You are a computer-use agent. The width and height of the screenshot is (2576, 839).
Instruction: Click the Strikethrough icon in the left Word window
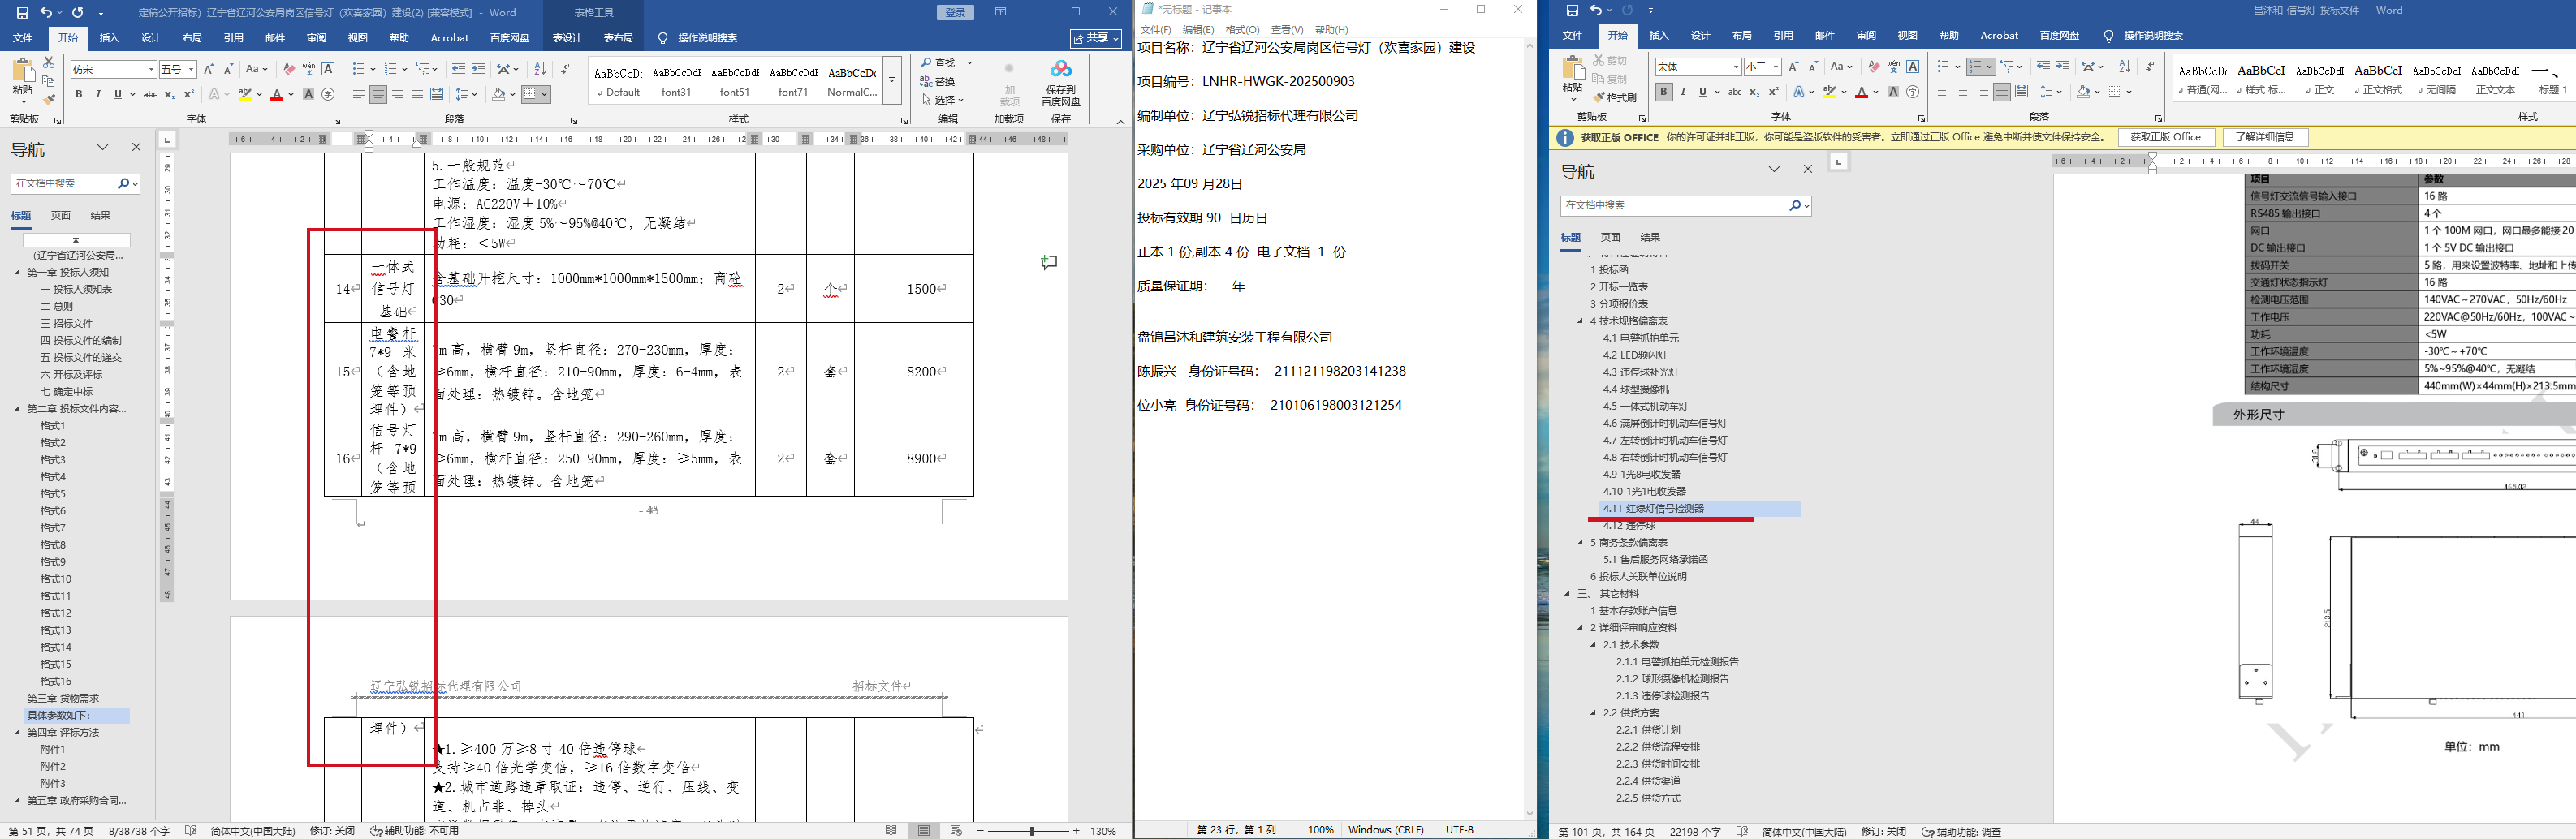coord(150,94)
